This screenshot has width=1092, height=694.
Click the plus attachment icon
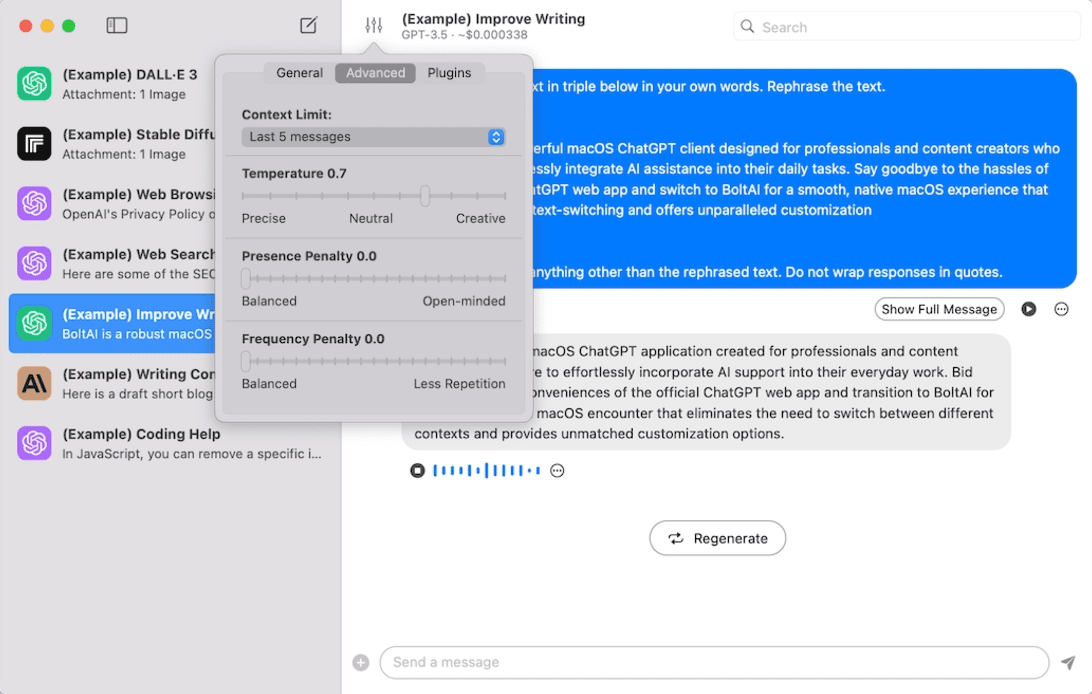pyautogui.click(x=361, y=663)
